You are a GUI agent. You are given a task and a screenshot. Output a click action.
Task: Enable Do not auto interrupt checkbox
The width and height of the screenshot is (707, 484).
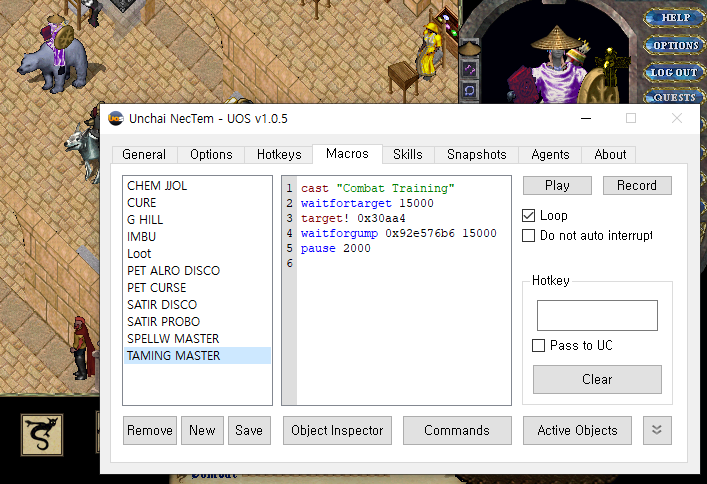pos(528,235)
